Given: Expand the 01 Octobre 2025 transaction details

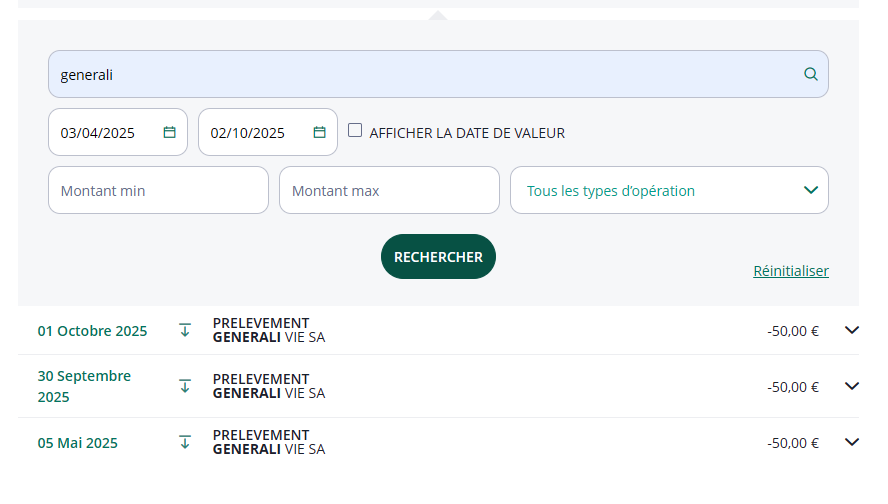Looking at the screenshot, I should tap(852, 330).
